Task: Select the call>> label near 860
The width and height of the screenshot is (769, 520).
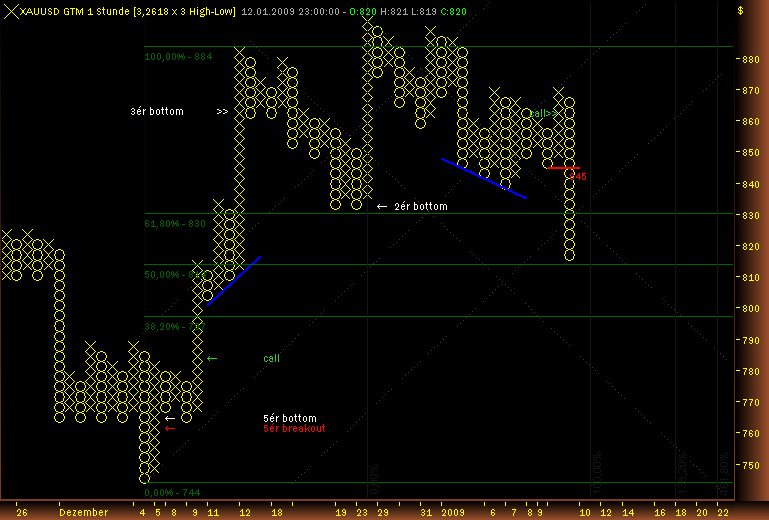Action: coord(544,113)
